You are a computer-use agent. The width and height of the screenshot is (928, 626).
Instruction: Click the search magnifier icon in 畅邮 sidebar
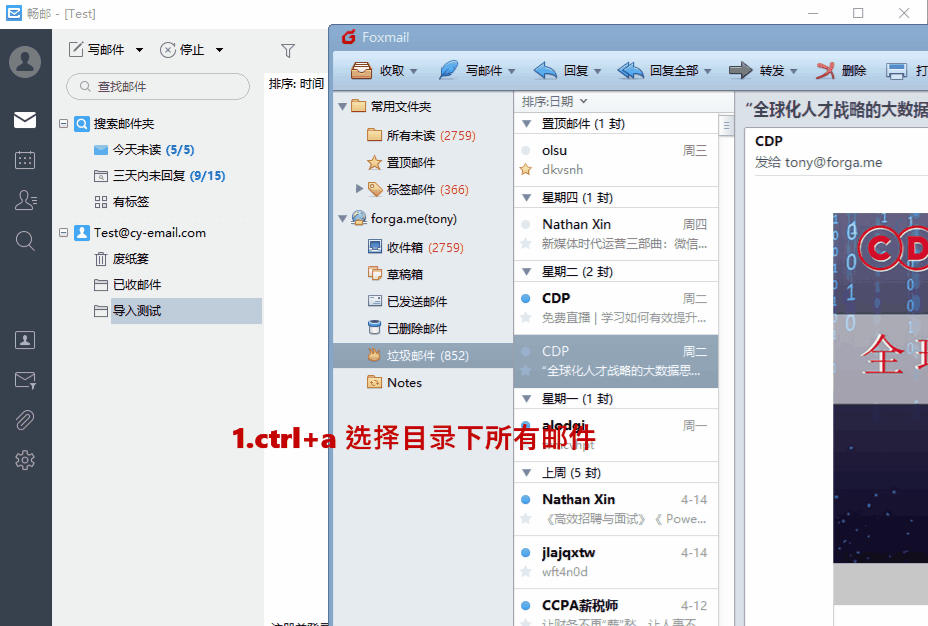[25, 241]
